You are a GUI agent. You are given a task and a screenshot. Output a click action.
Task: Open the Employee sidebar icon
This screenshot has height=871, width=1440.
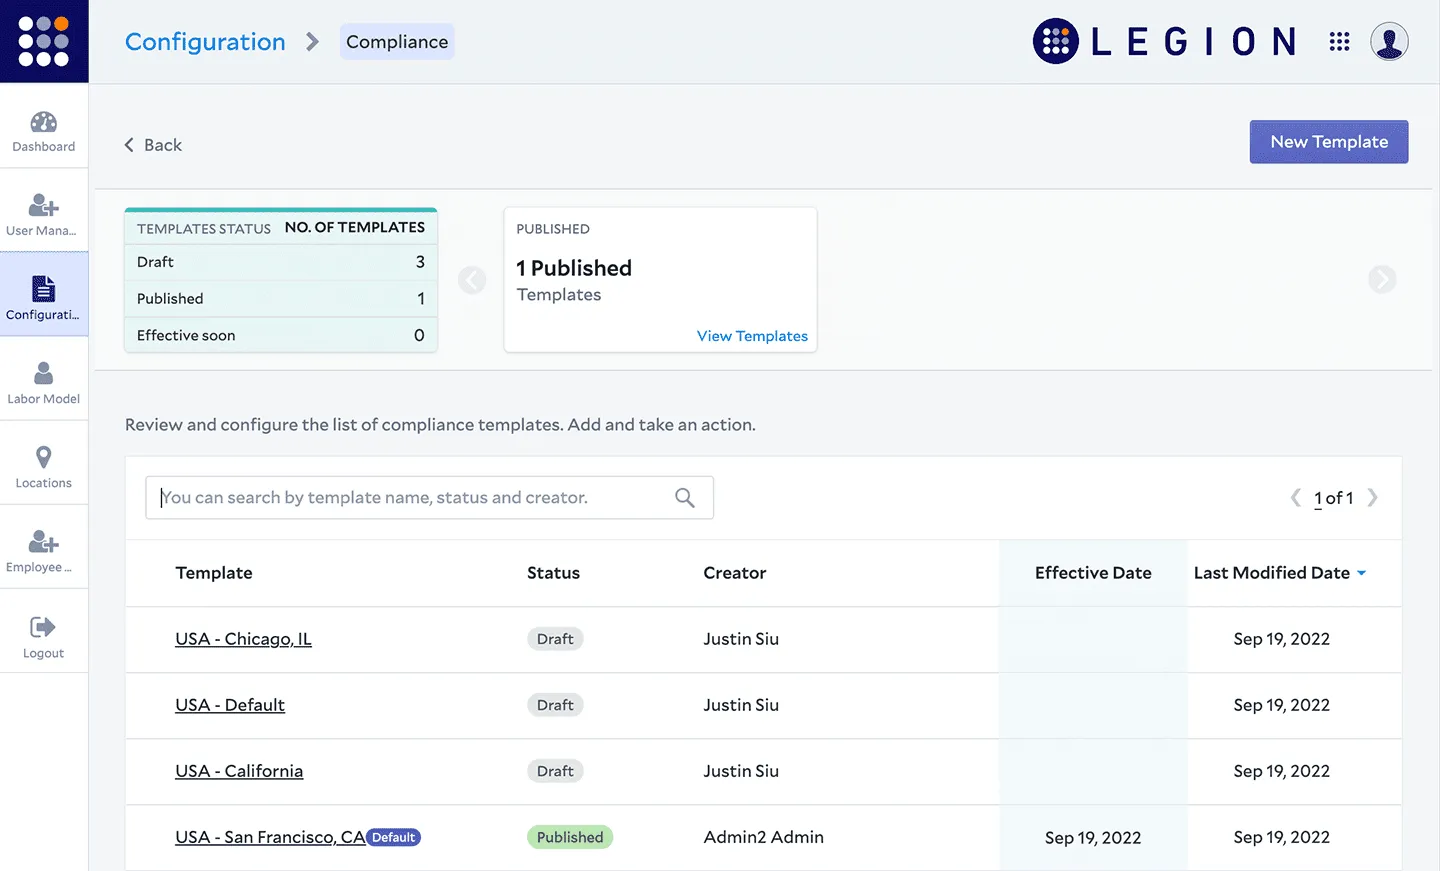point(44,542)
